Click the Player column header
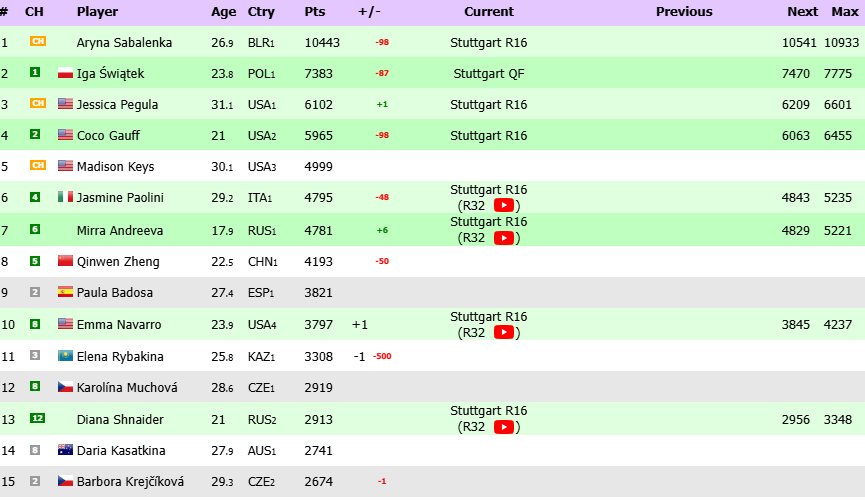The image size is (865, 500). (97, 12)
